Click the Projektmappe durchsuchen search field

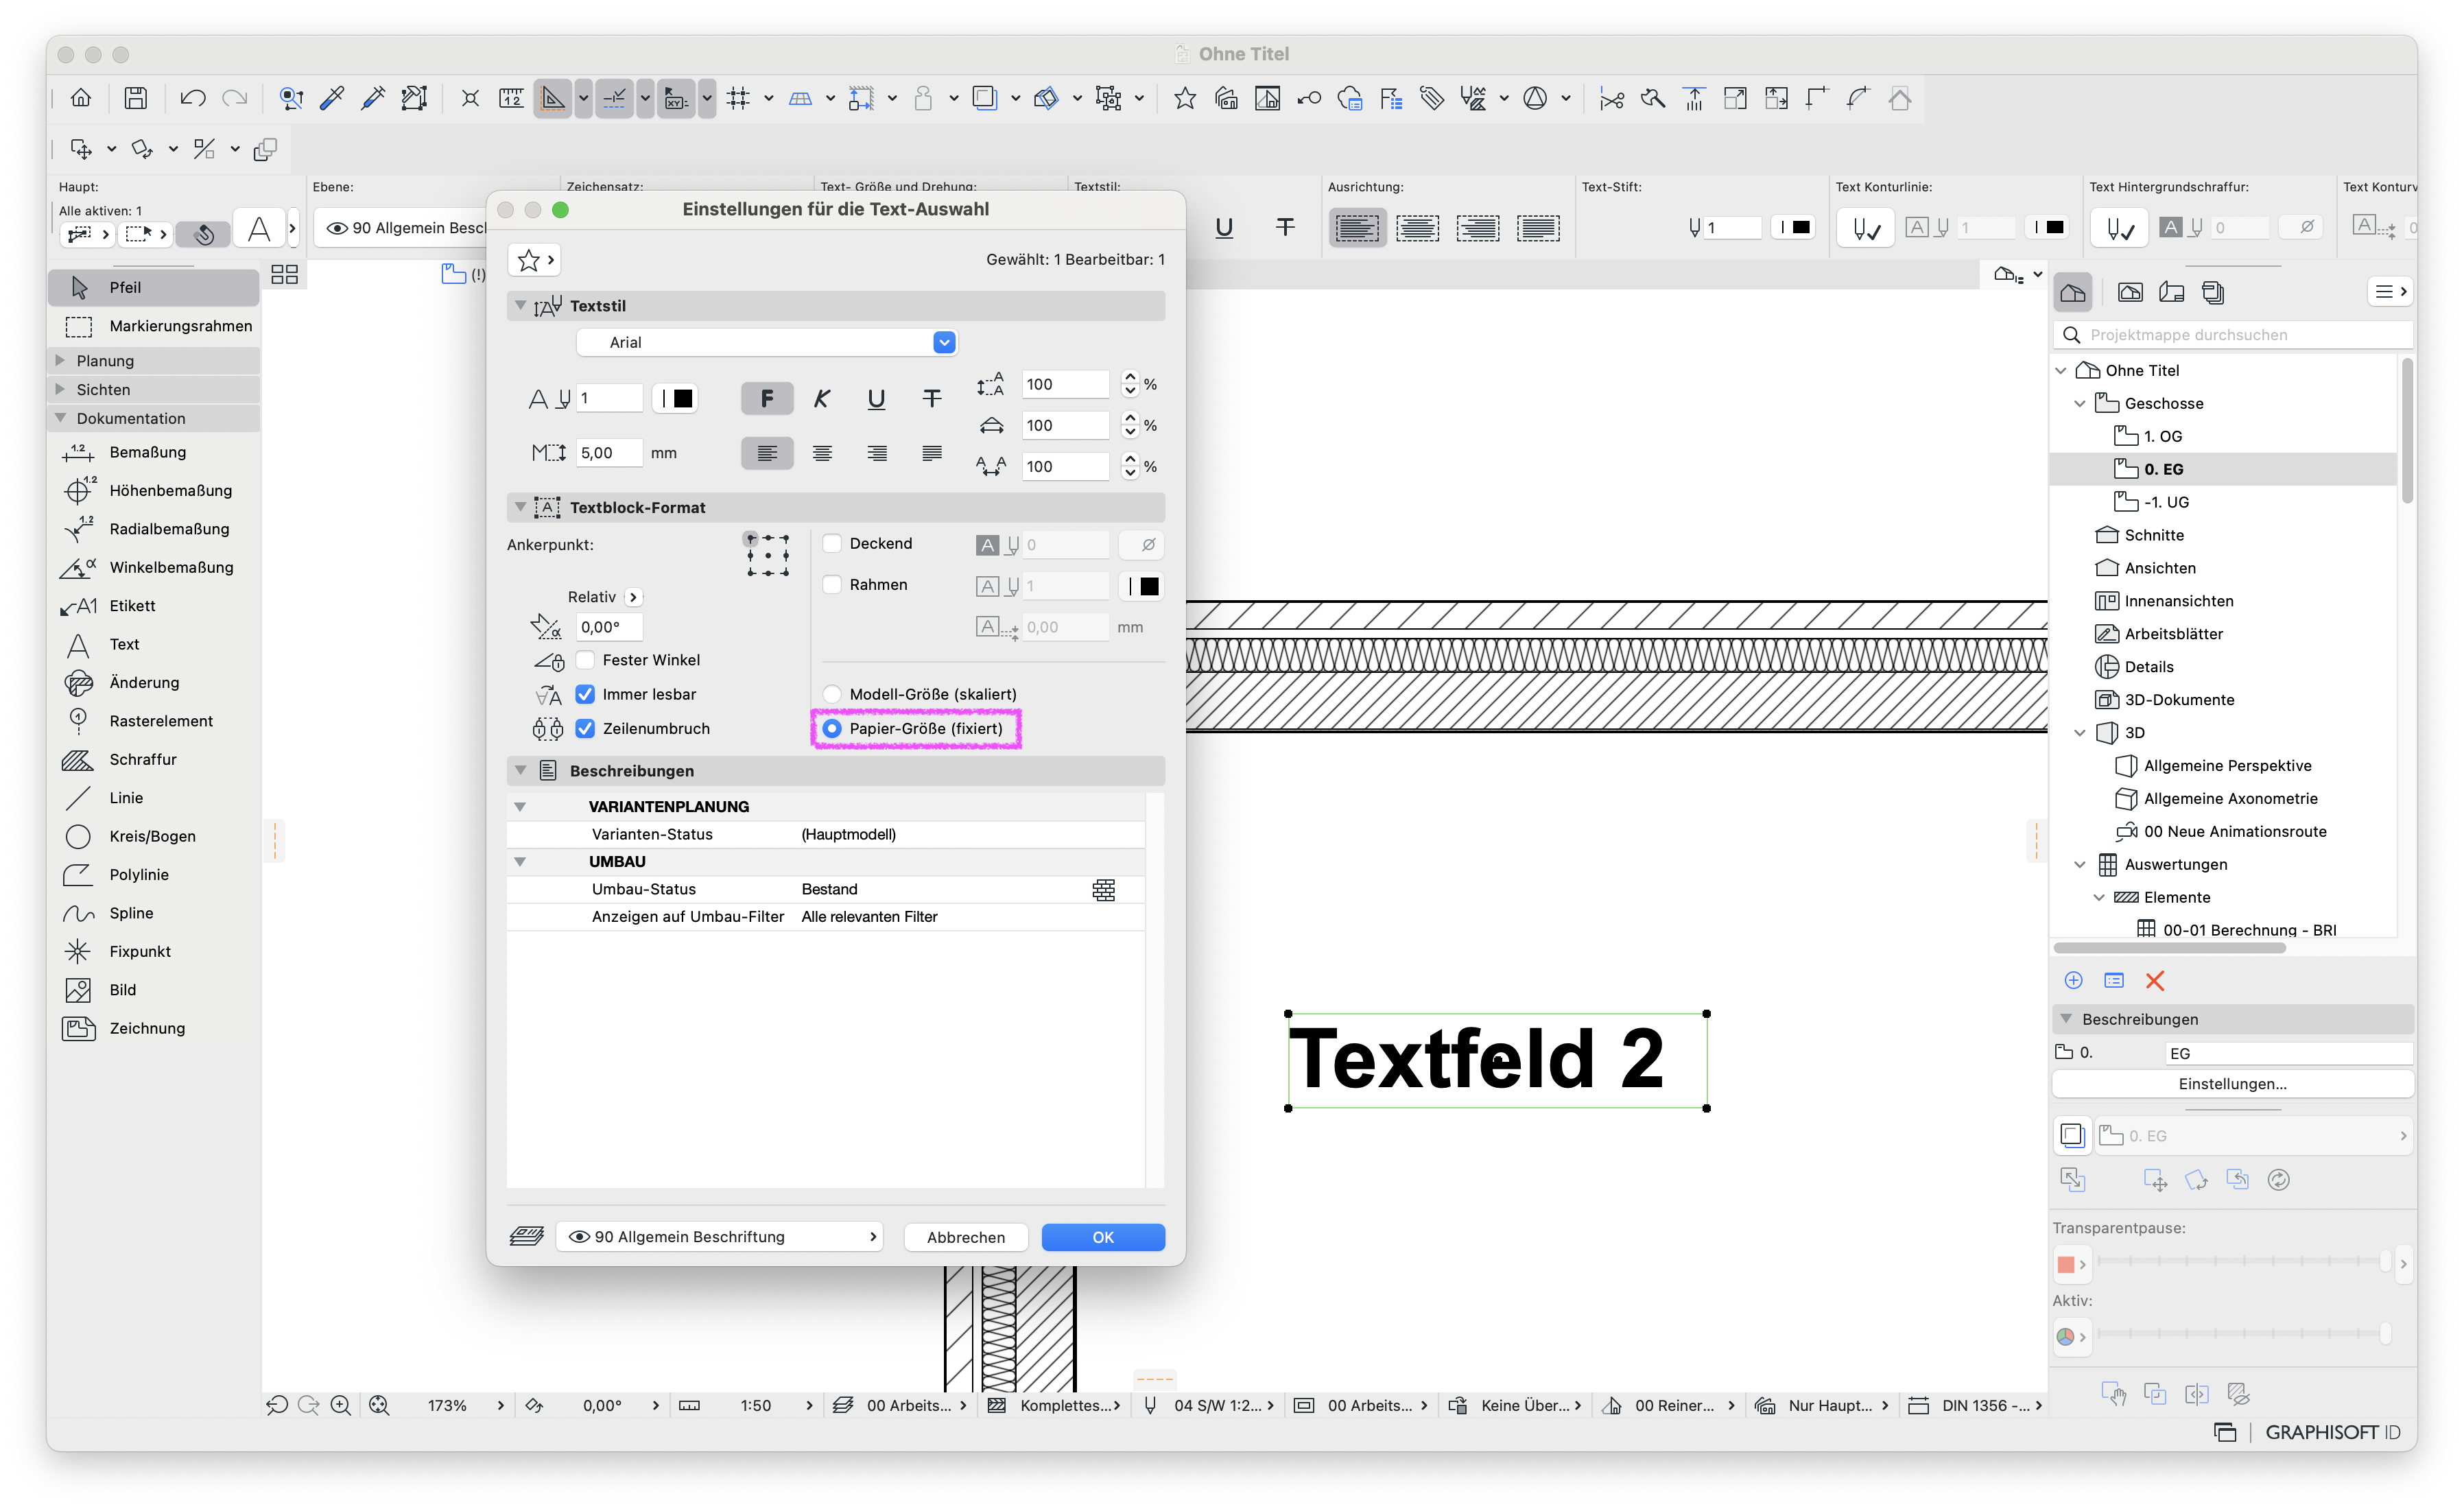coord(2234,335)
